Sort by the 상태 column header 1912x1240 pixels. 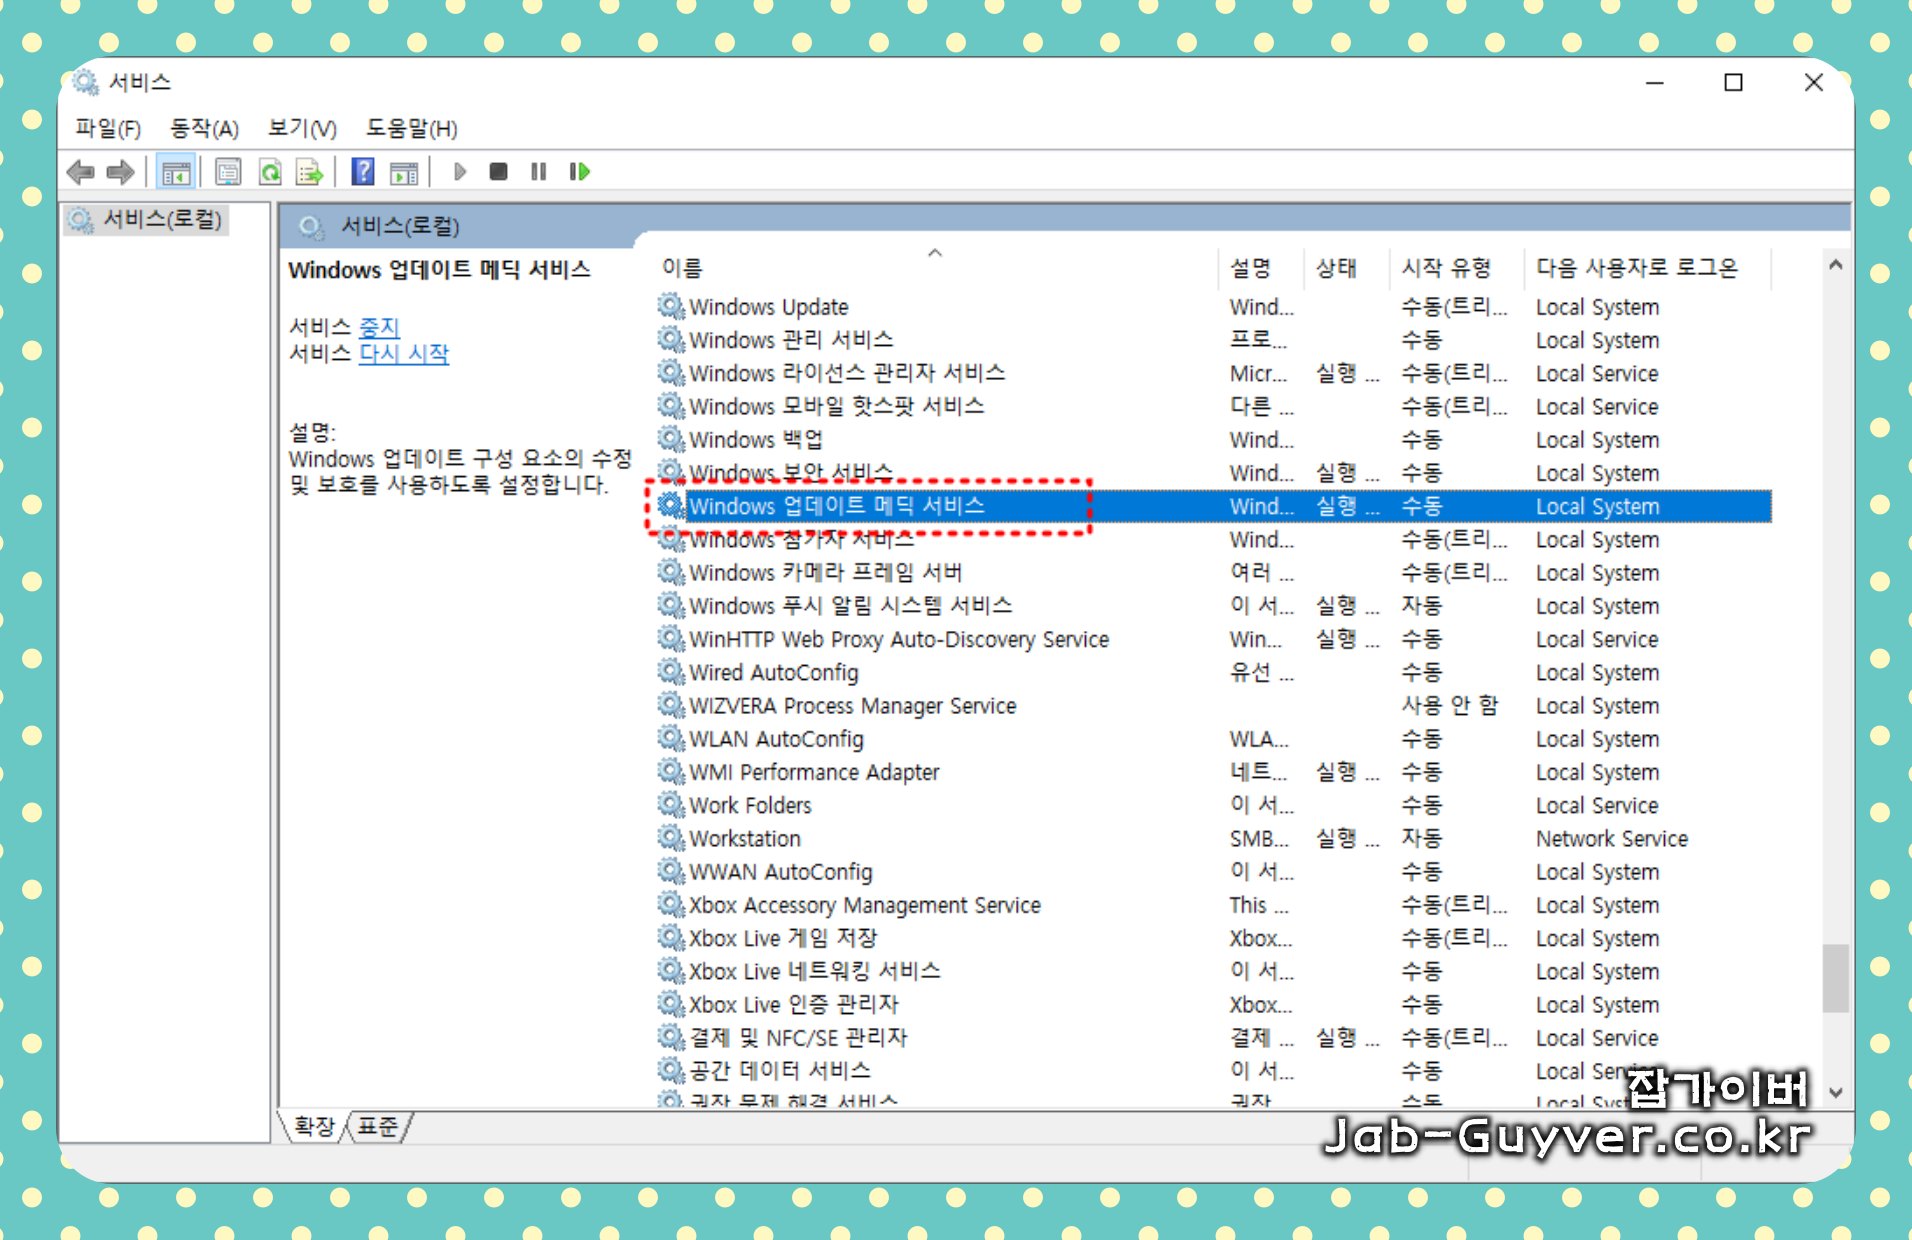pyautogui.click(x=1346, y=268)
